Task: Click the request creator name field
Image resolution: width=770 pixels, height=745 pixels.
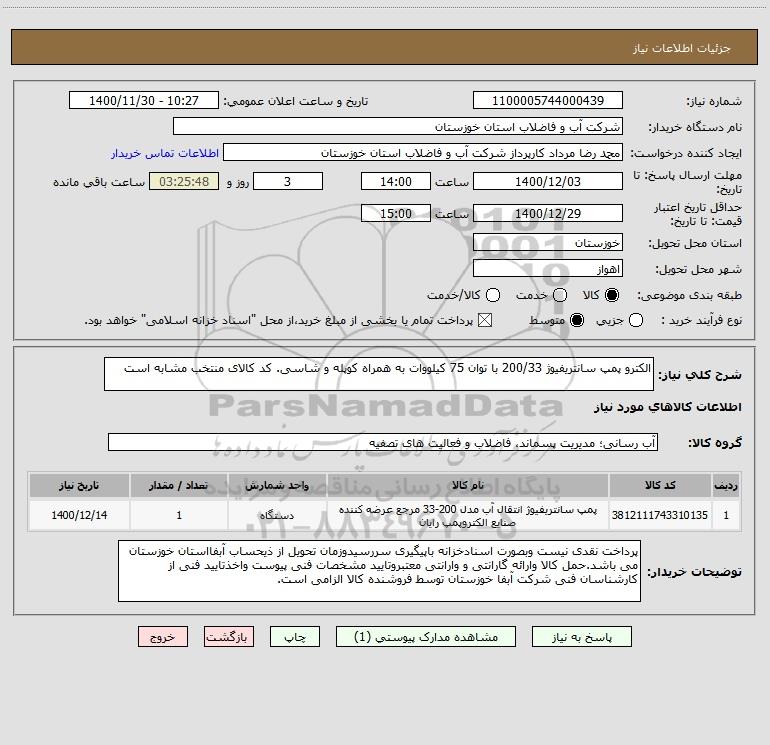Action: (423, 152)
